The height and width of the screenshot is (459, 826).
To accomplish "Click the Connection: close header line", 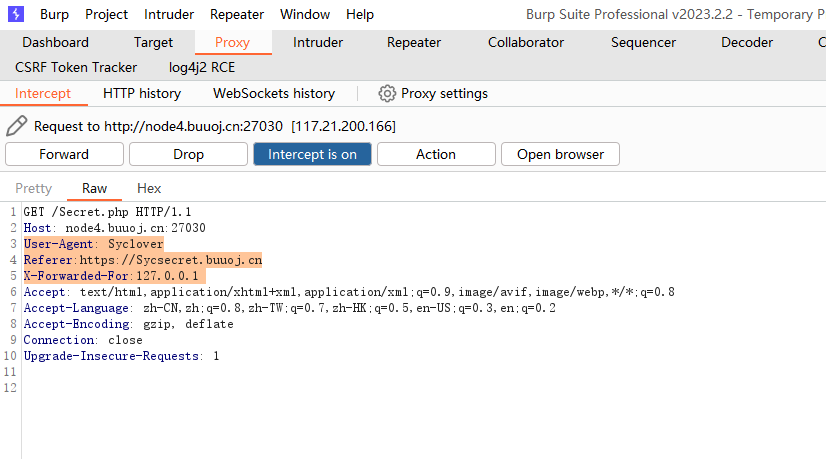I will click(83, 340).
